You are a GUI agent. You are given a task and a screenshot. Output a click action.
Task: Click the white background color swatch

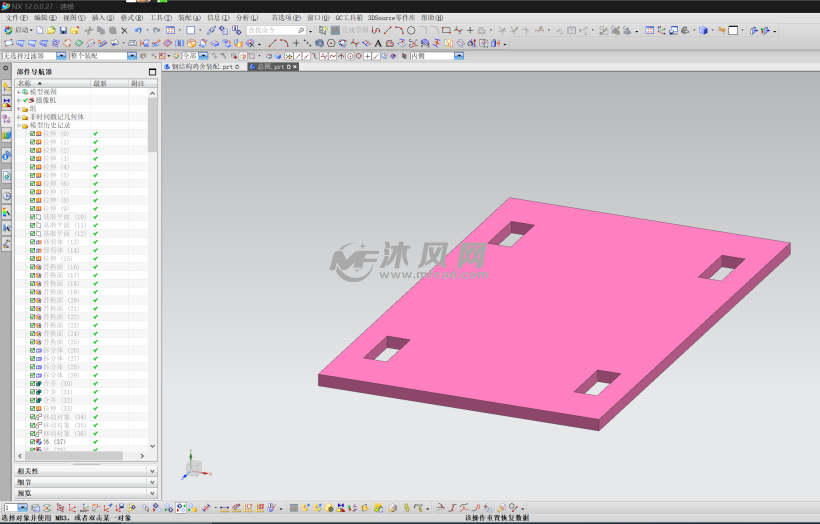click(x=733, y=31)
